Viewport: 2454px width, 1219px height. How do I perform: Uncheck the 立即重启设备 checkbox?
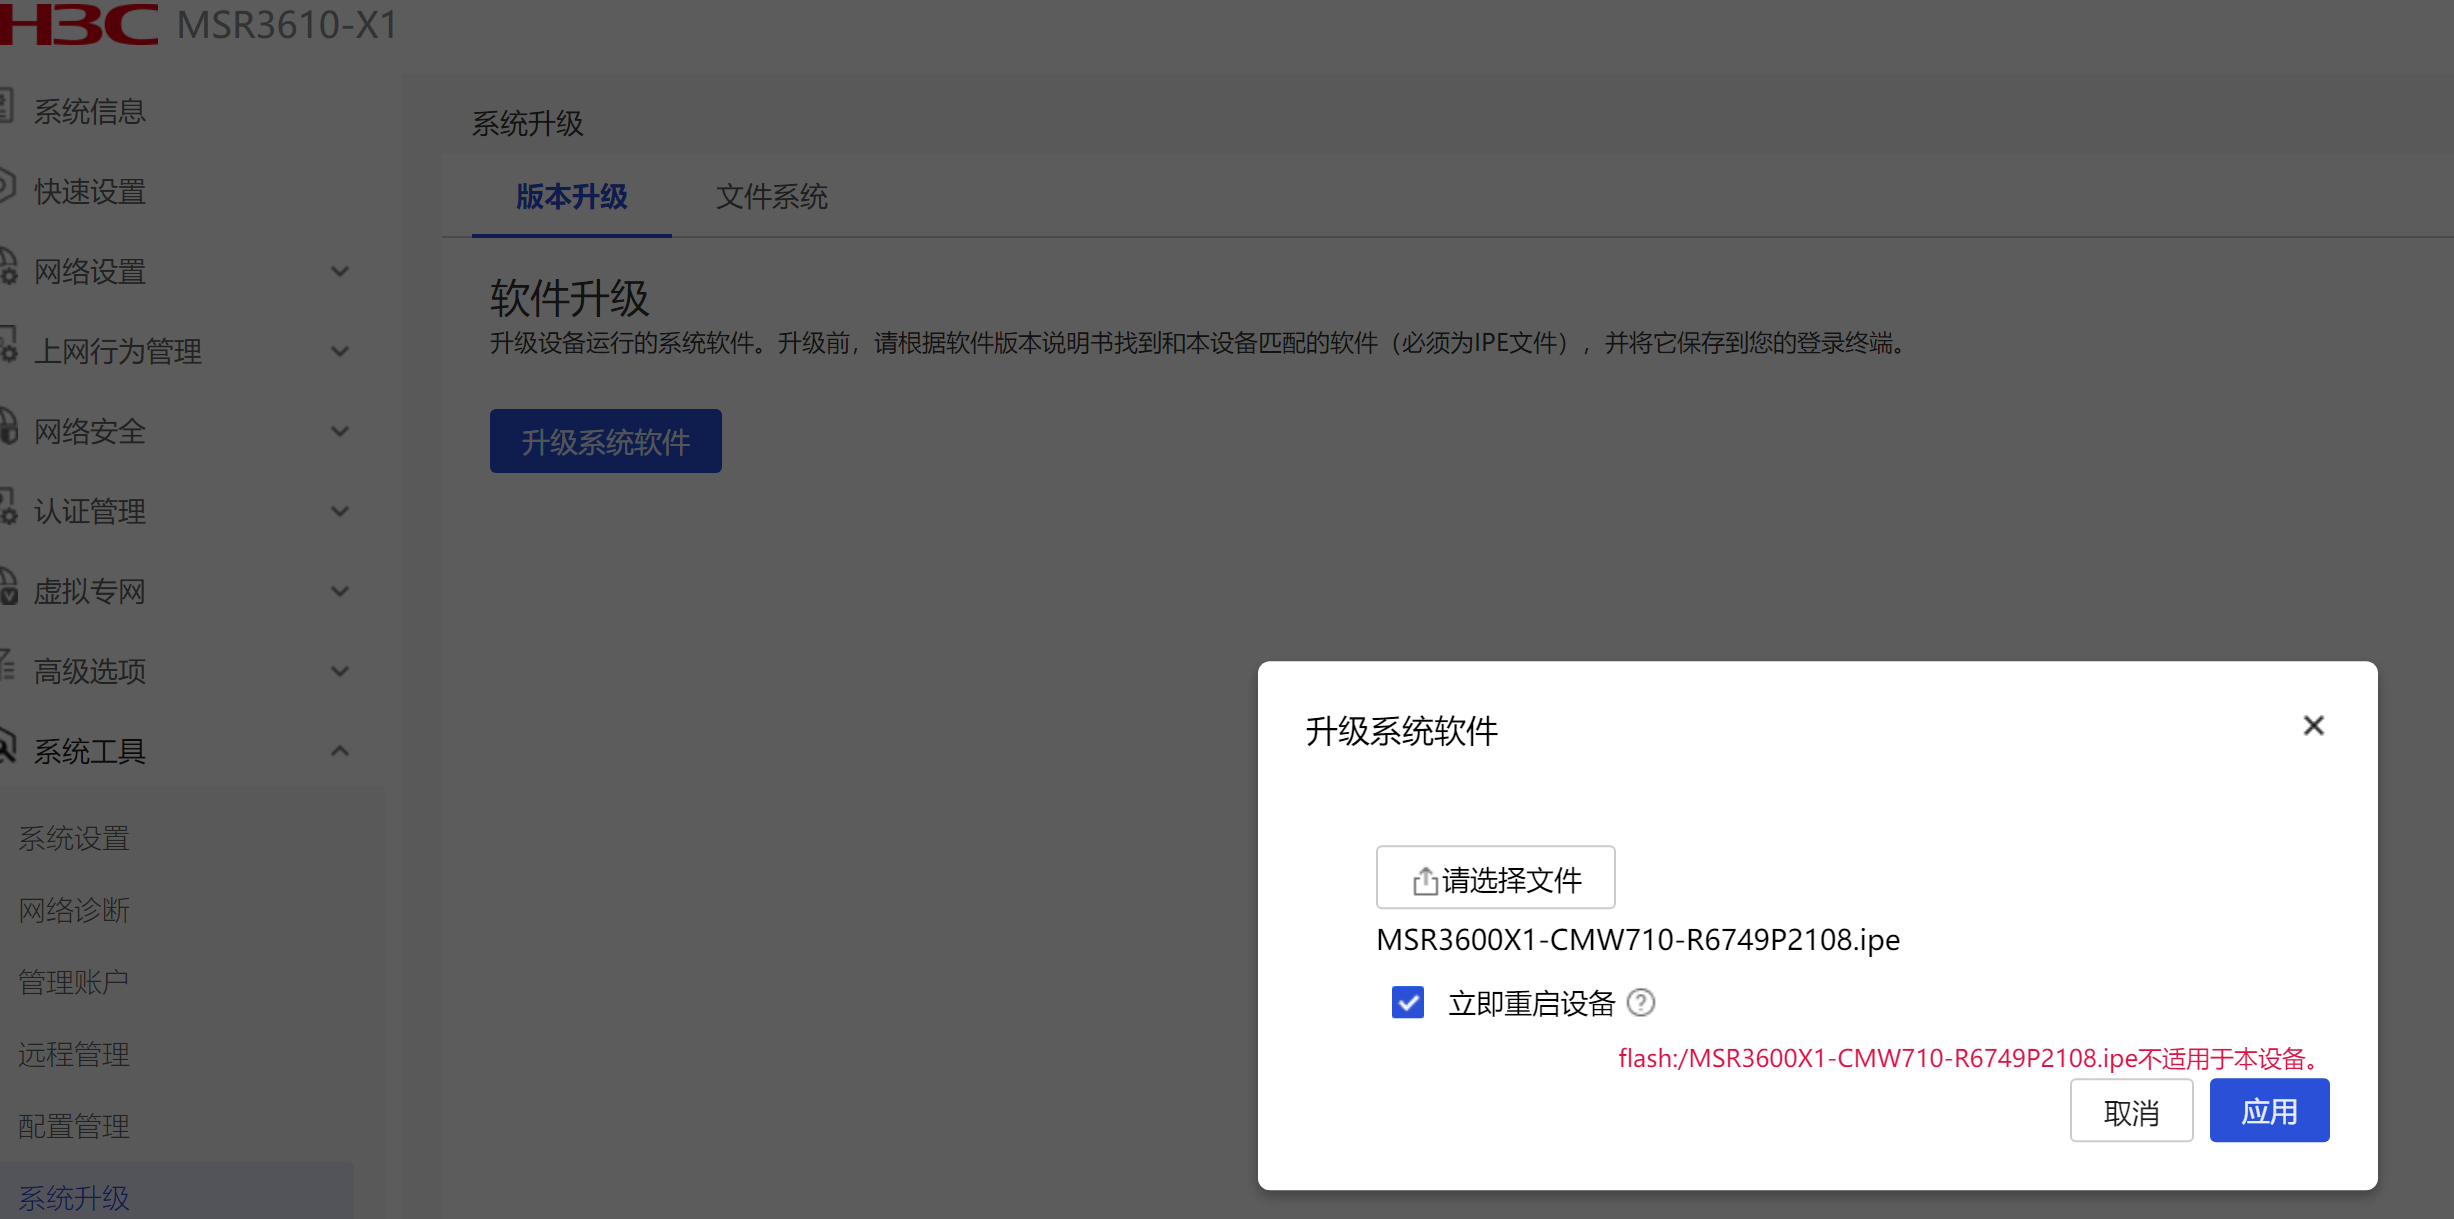(1407, 1002)
